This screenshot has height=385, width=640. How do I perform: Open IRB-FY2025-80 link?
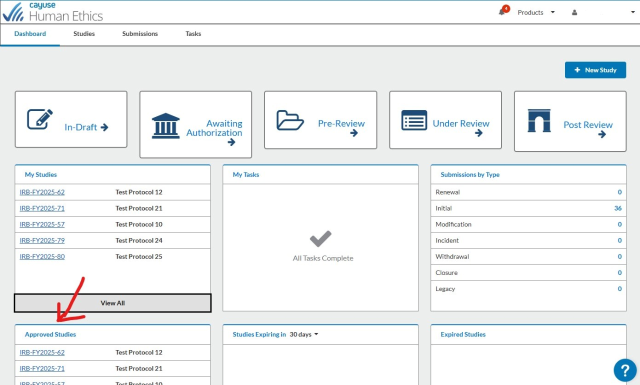point(42,257)
